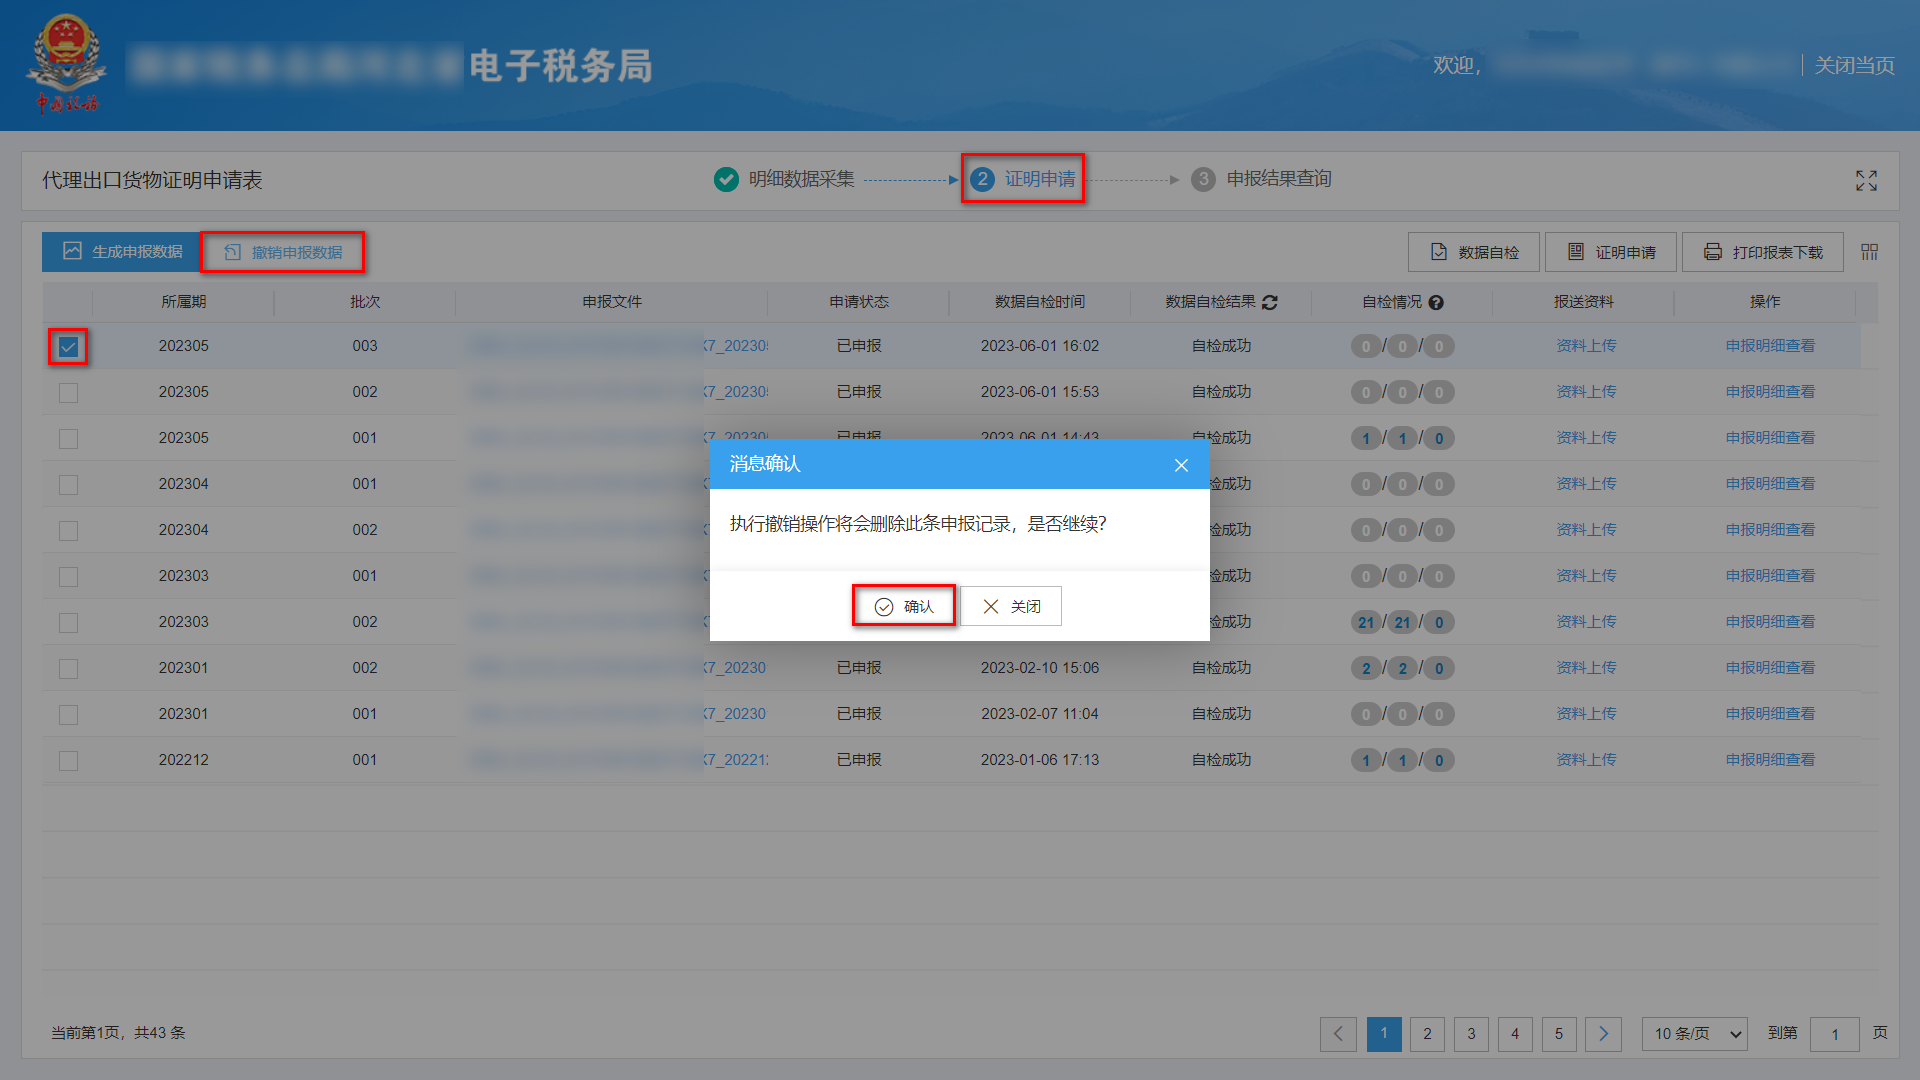Open the 10条/页 page size dropdown
Image resolution: width=1920 pixels, height=1080 pixels.
coord(1694,1034)
